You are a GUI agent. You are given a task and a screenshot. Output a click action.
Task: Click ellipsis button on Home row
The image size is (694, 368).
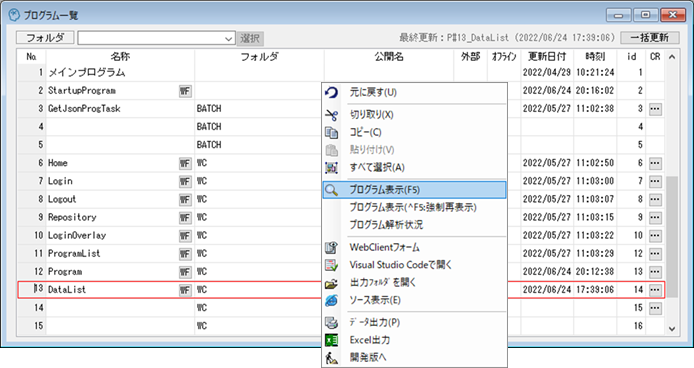(x=655, y=163)
